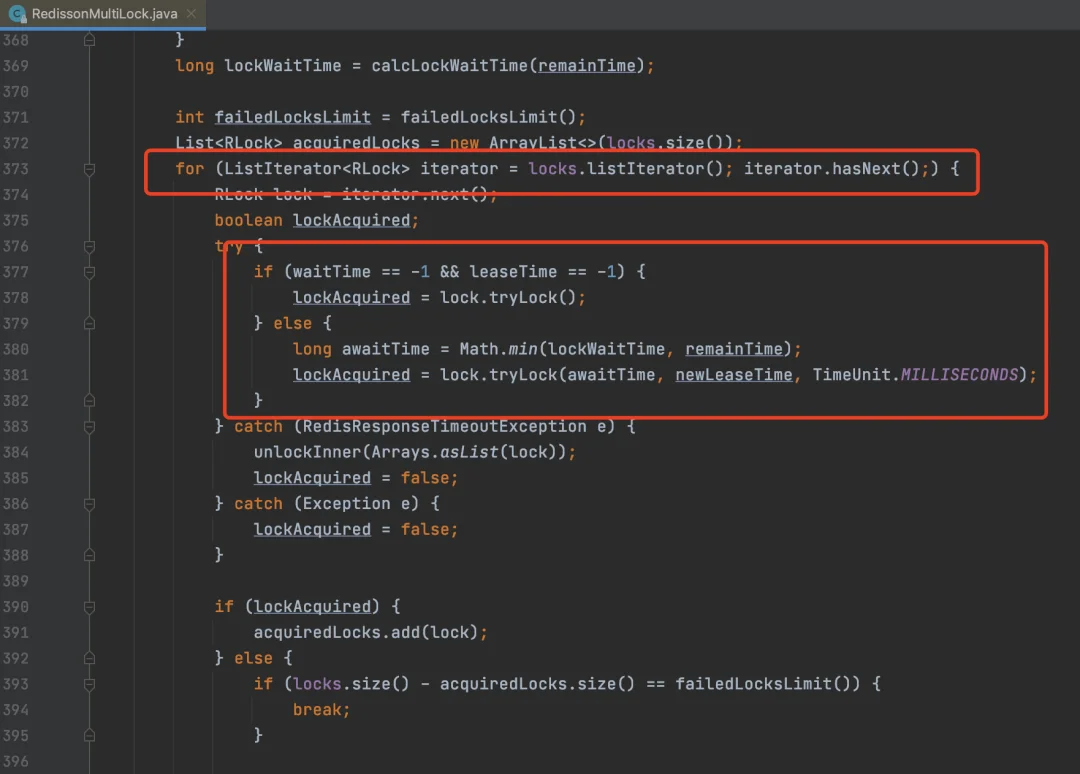Collapse the for loop at line 373
The width and height of the screenshot is (1080, 774).
90,169
